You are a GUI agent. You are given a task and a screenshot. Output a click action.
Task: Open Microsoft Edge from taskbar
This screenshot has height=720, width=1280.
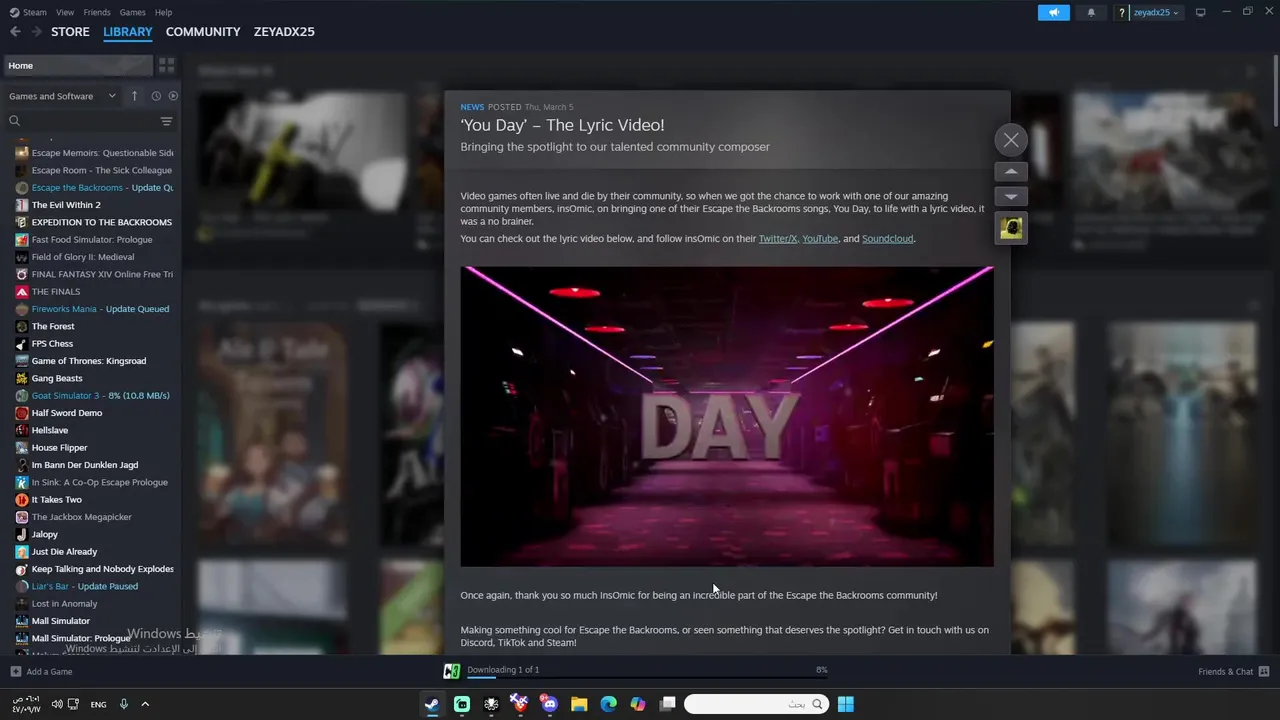pos(608,704)
